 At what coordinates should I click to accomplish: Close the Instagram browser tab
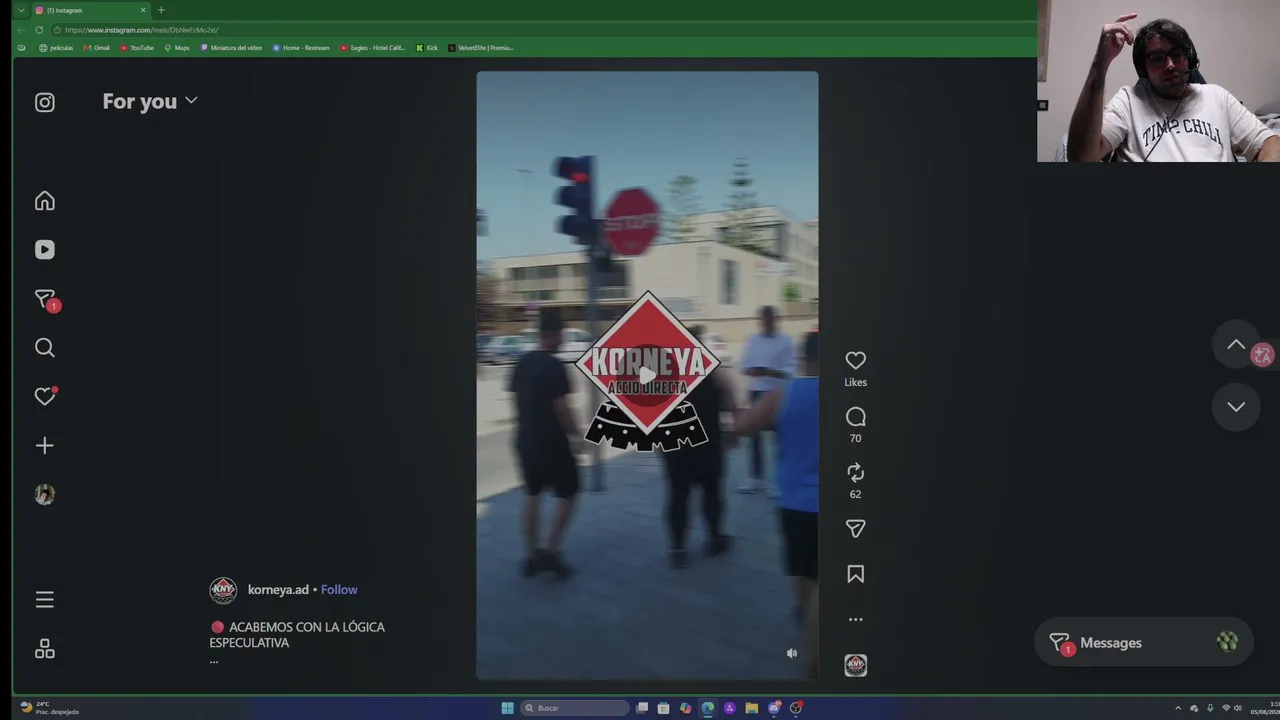point(143,10)
